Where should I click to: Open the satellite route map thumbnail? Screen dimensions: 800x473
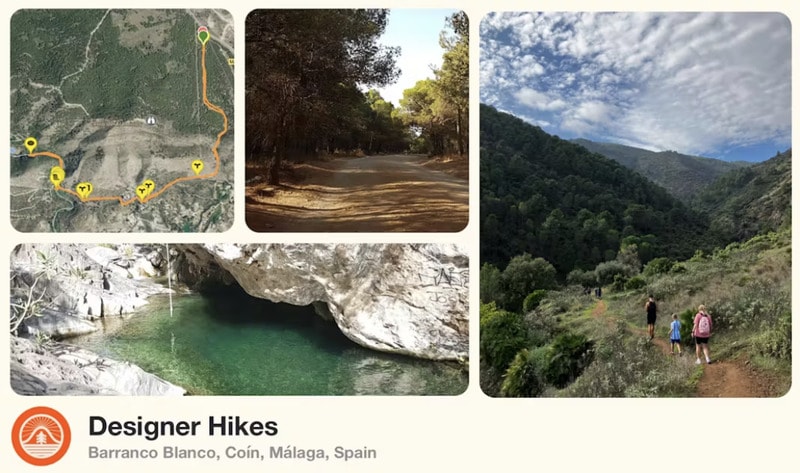coord(122,120)
